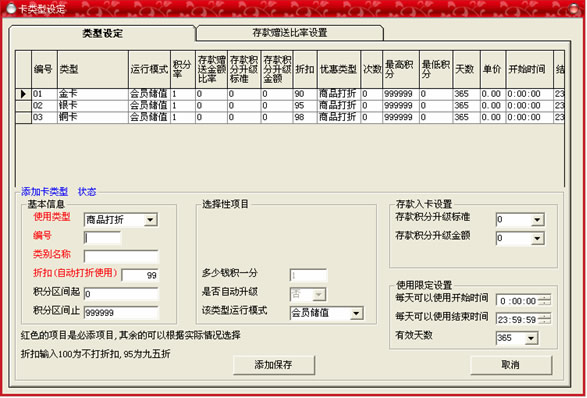The height and width of the screenshot is (398, 587).
Task: Open the 存款积分升级金额 dropdown
Action: (537, 238)
